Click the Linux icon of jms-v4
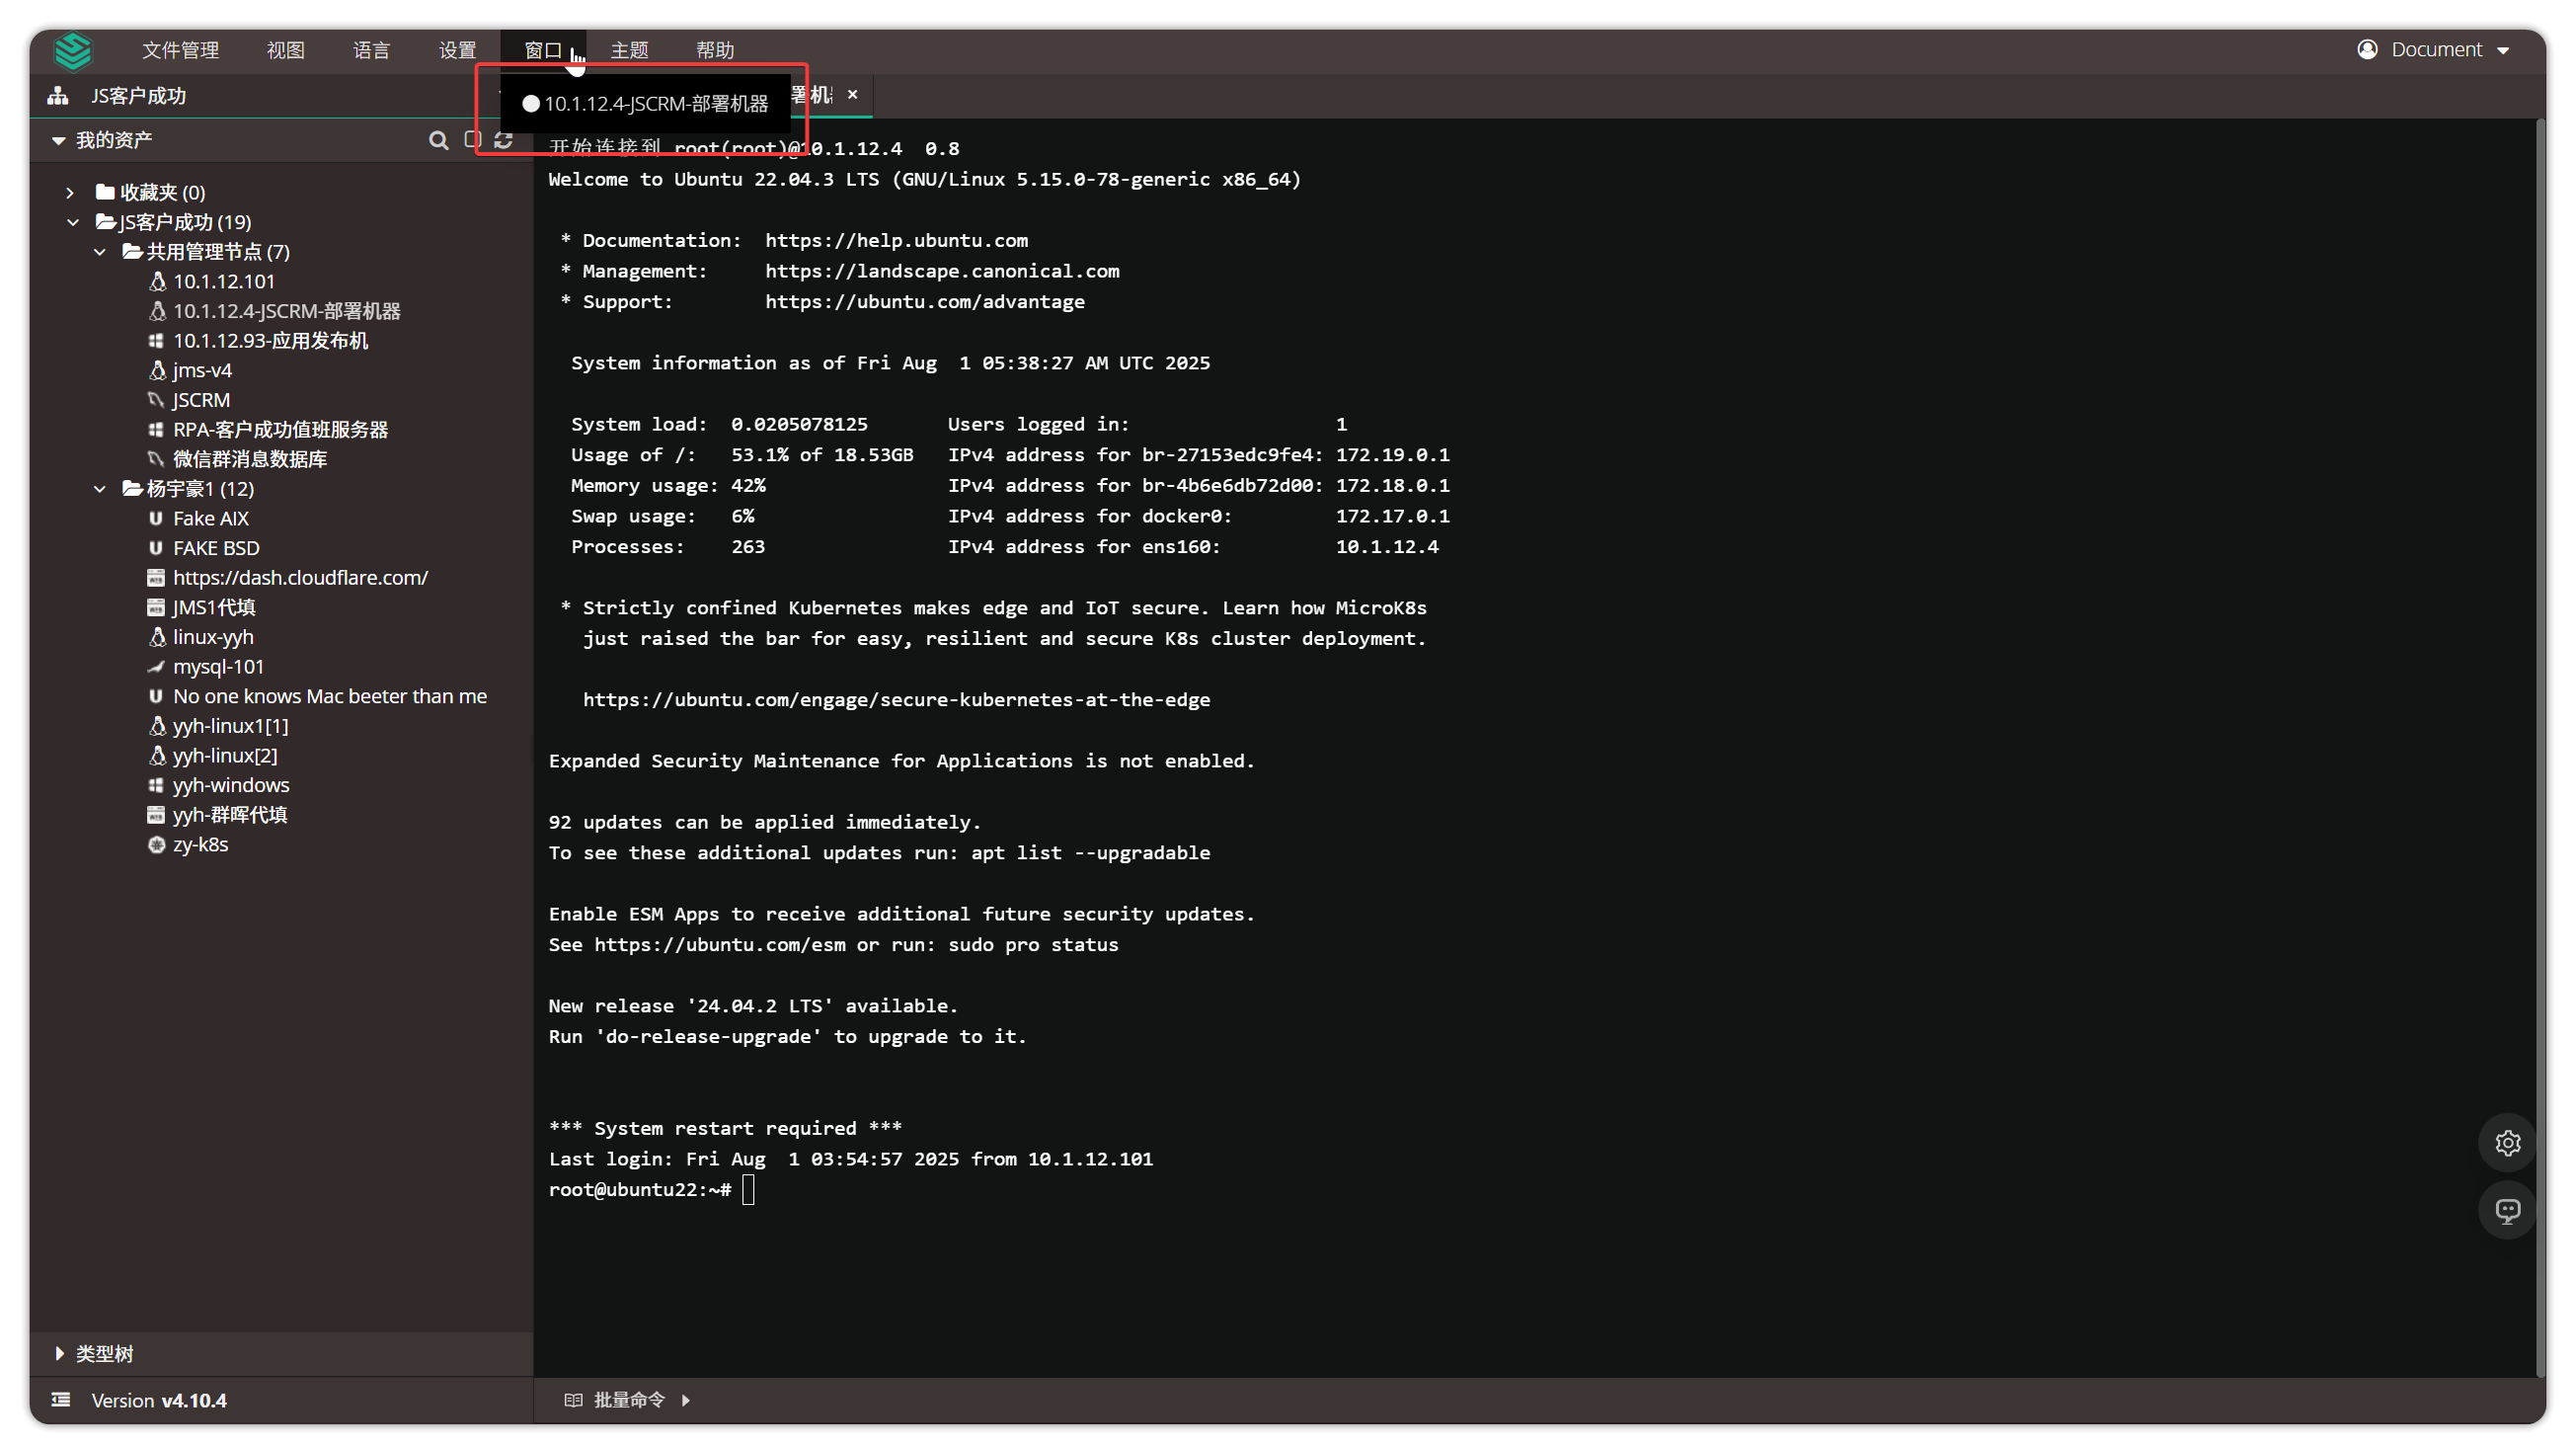The image size is (2576, 1444). pyautogui.click(x=157, y=371)
